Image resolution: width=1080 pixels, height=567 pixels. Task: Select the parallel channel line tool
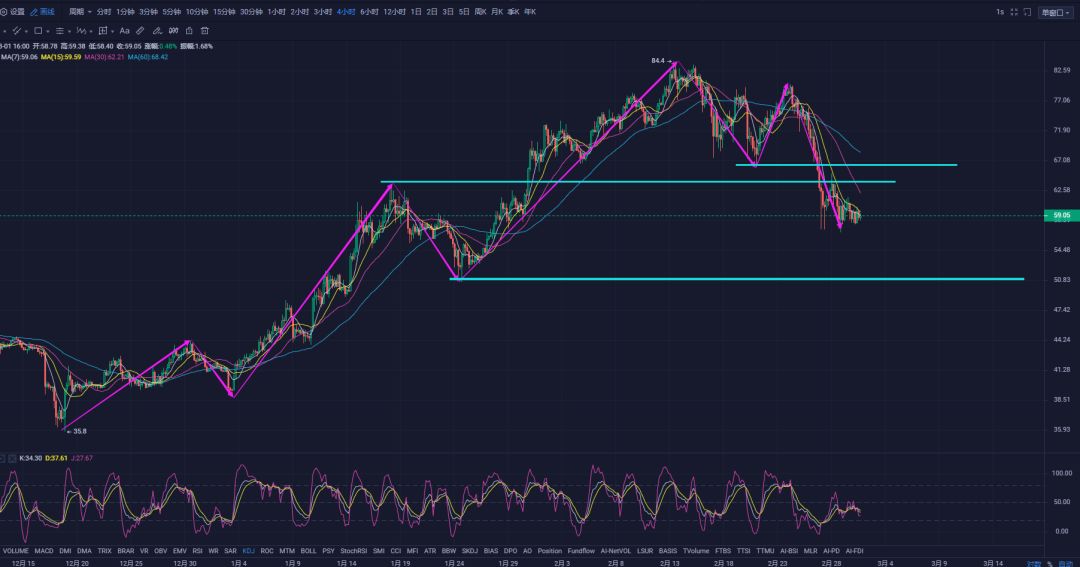click(x=17, y=30)
